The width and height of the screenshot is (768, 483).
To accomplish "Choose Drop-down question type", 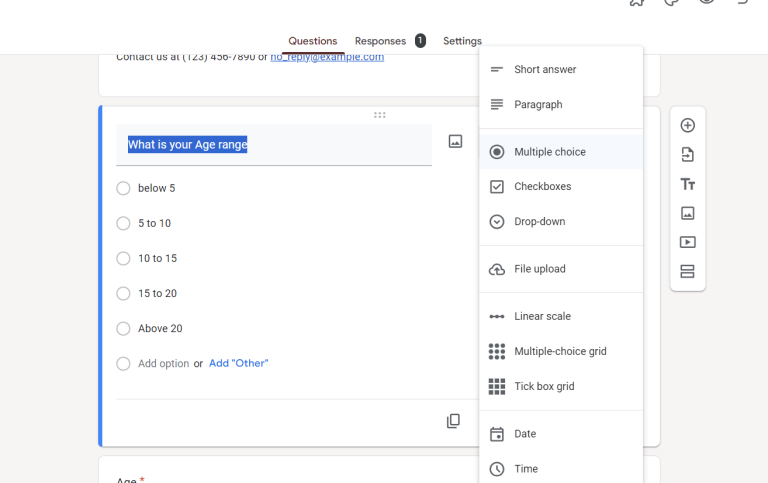I will point(561,221).
